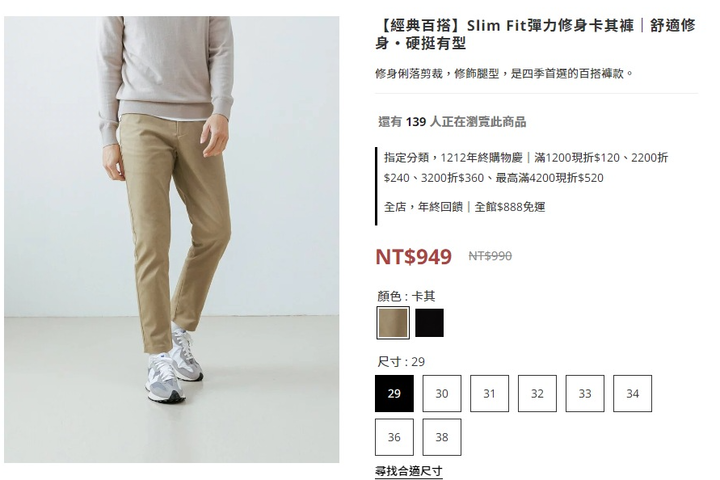
Task: Pick size 33 option
Action: coord(585,394)
